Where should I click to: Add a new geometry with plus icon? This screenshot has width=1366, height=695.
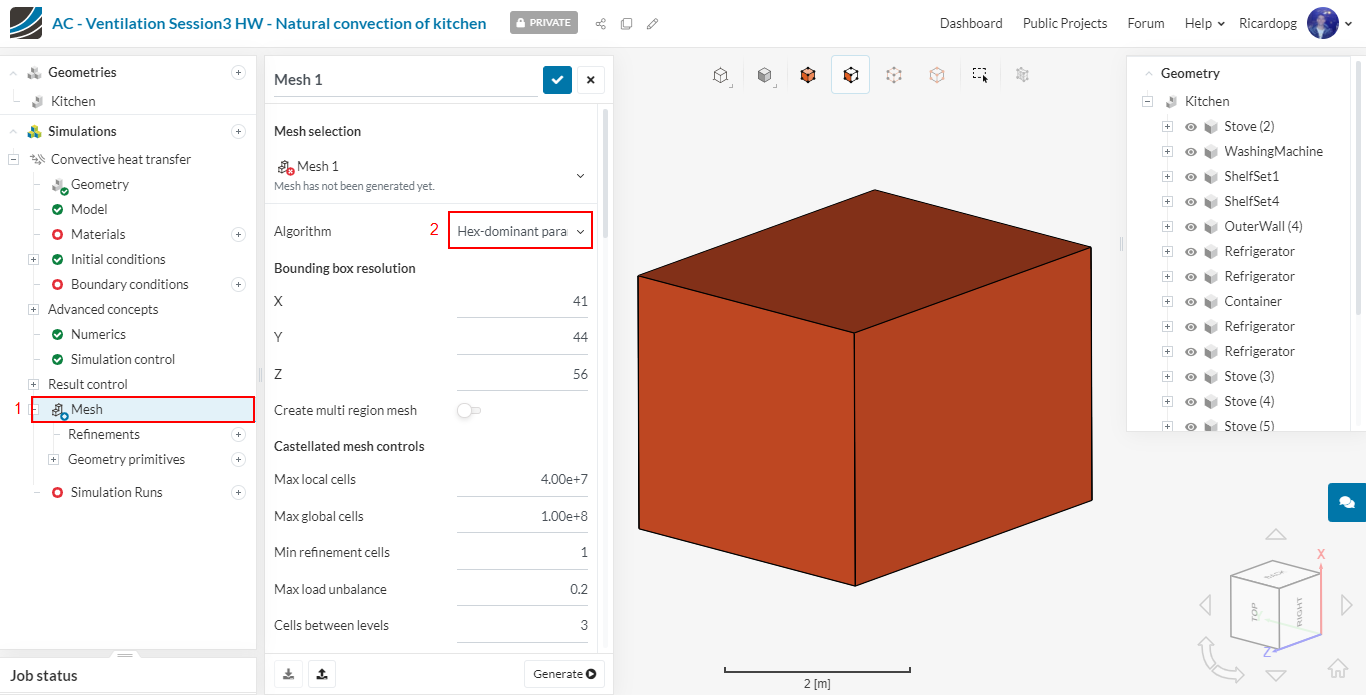tap(238, 72)
